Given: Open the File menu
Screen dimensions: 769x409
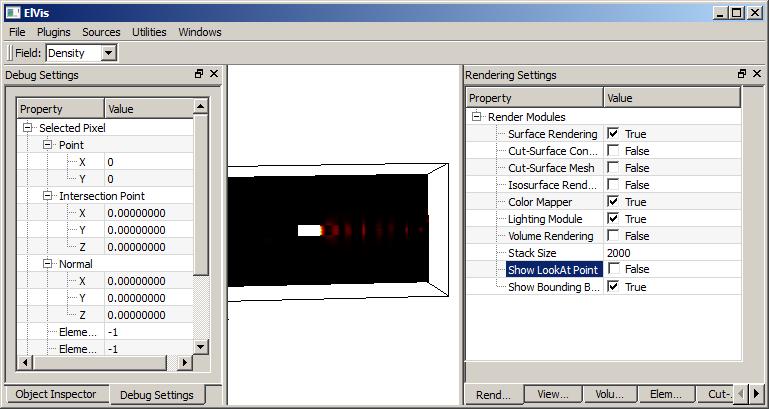Looking at the screenshot, I should 17,32.
